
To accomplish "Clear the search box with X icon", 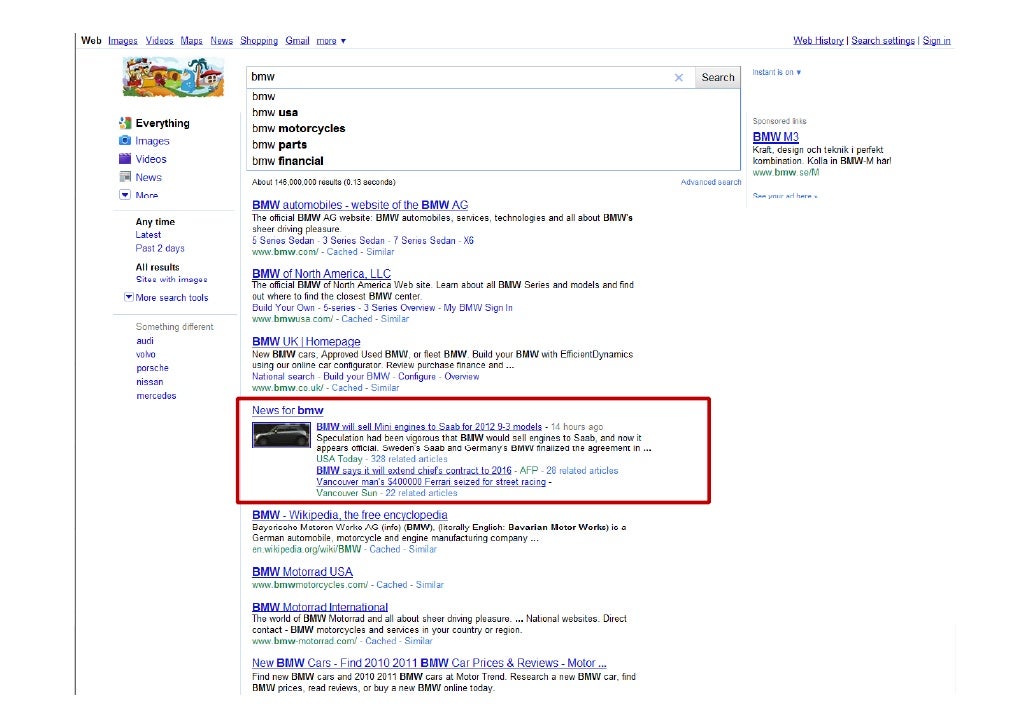I will tap(679, 78).
